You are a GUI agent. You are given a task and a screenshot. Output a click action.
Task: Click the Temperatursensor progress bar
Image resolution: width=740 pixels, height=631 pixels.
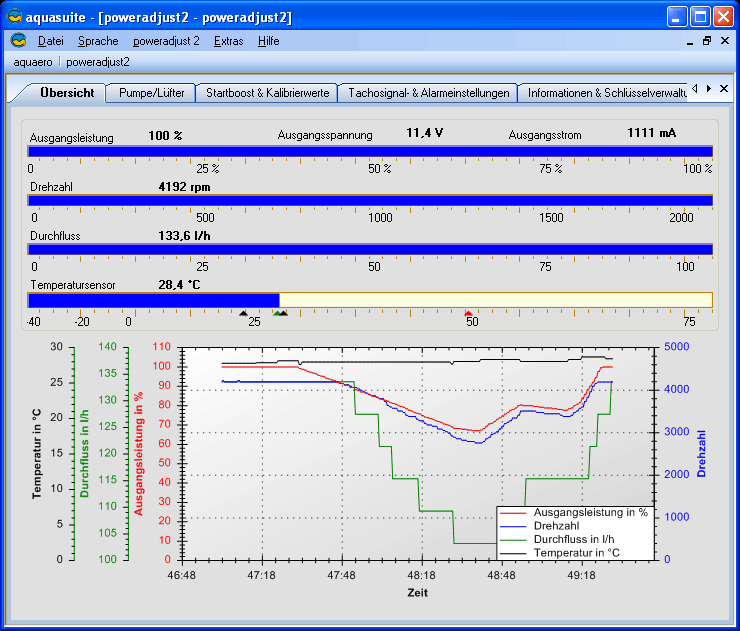pos(370,300)
